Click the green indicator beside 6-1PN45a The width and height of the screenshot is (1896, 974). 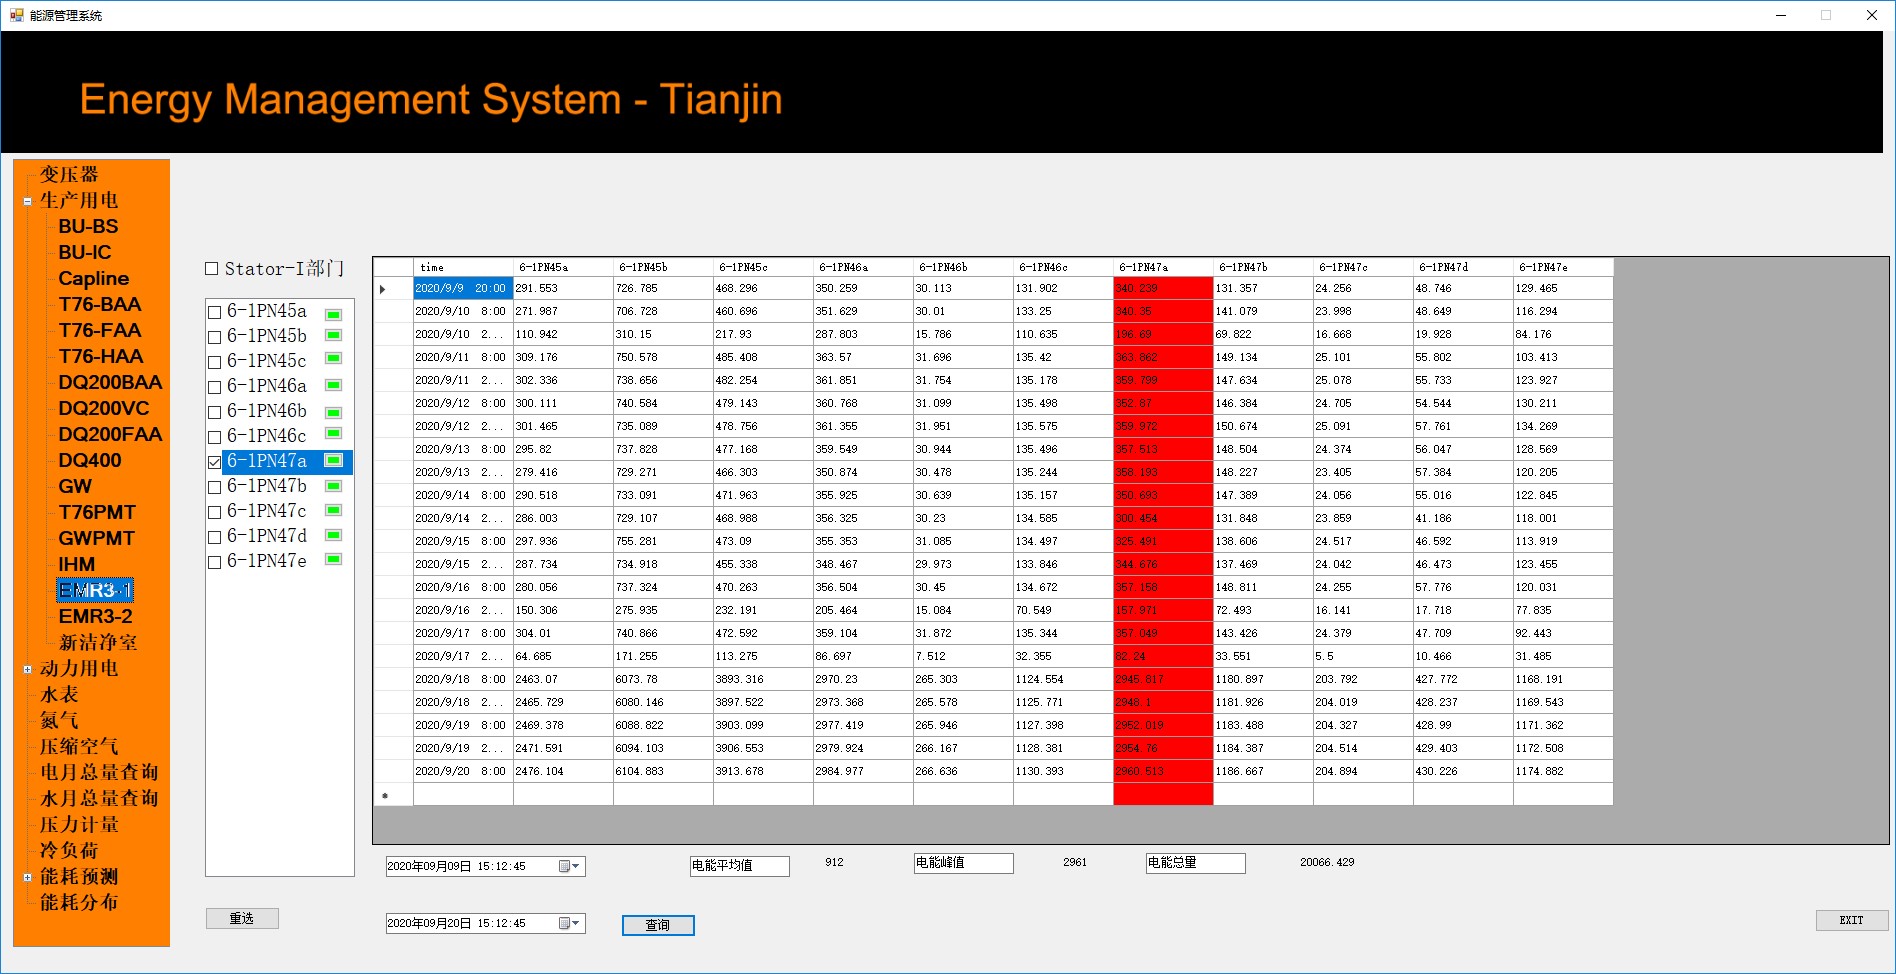point(334,314)
